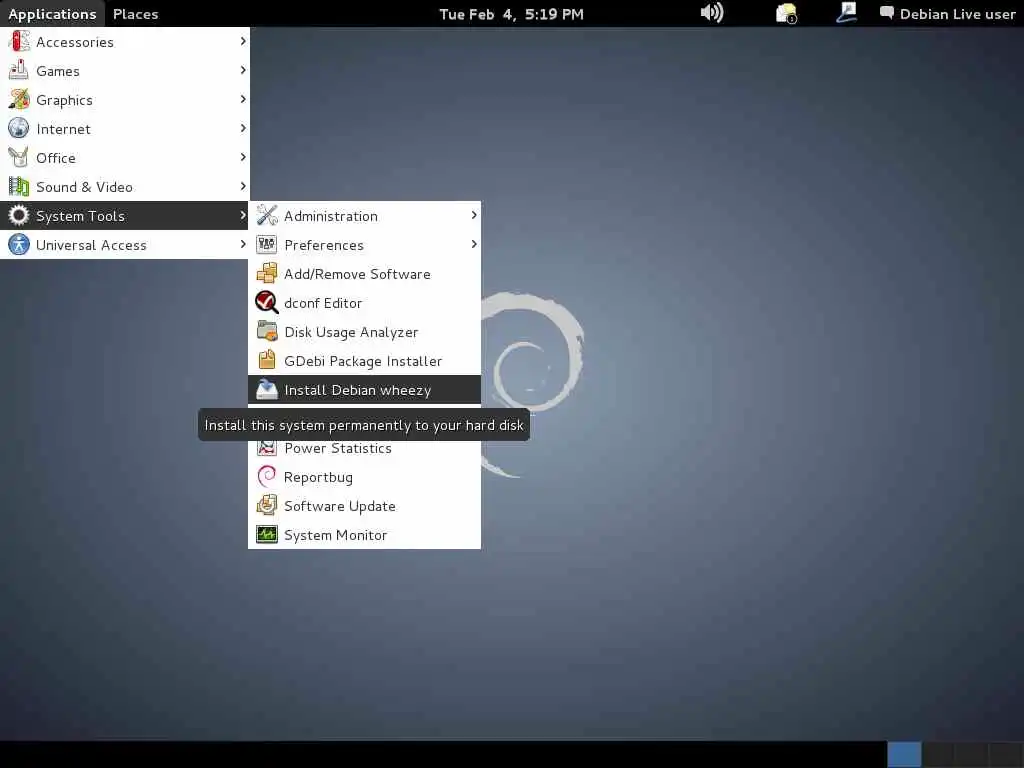Expand Administration submenu arrow

[x=474, y=215]
